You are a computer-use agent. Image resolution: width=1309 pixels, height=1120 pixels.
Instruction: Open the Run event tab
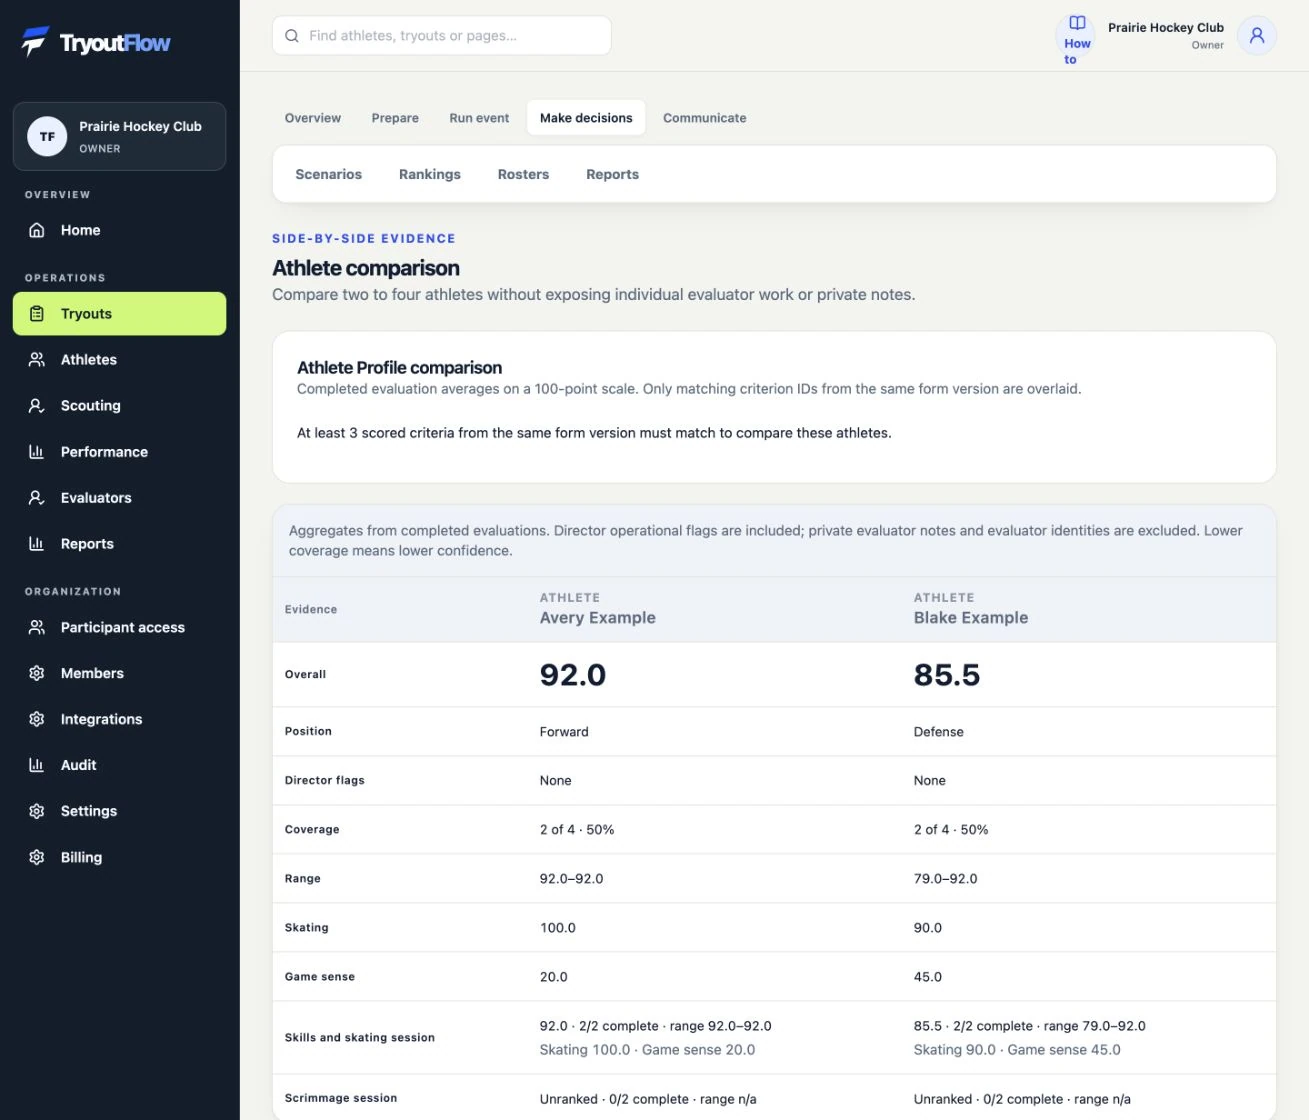pyautogui.click(x=479, y=118)
